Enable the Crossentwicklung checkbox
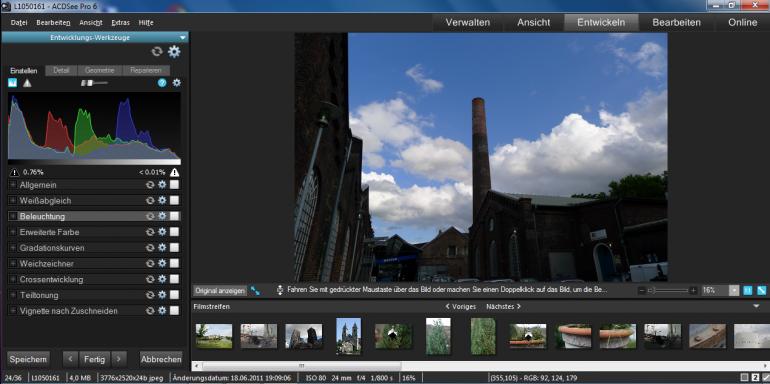 click(x=174, y=279)
